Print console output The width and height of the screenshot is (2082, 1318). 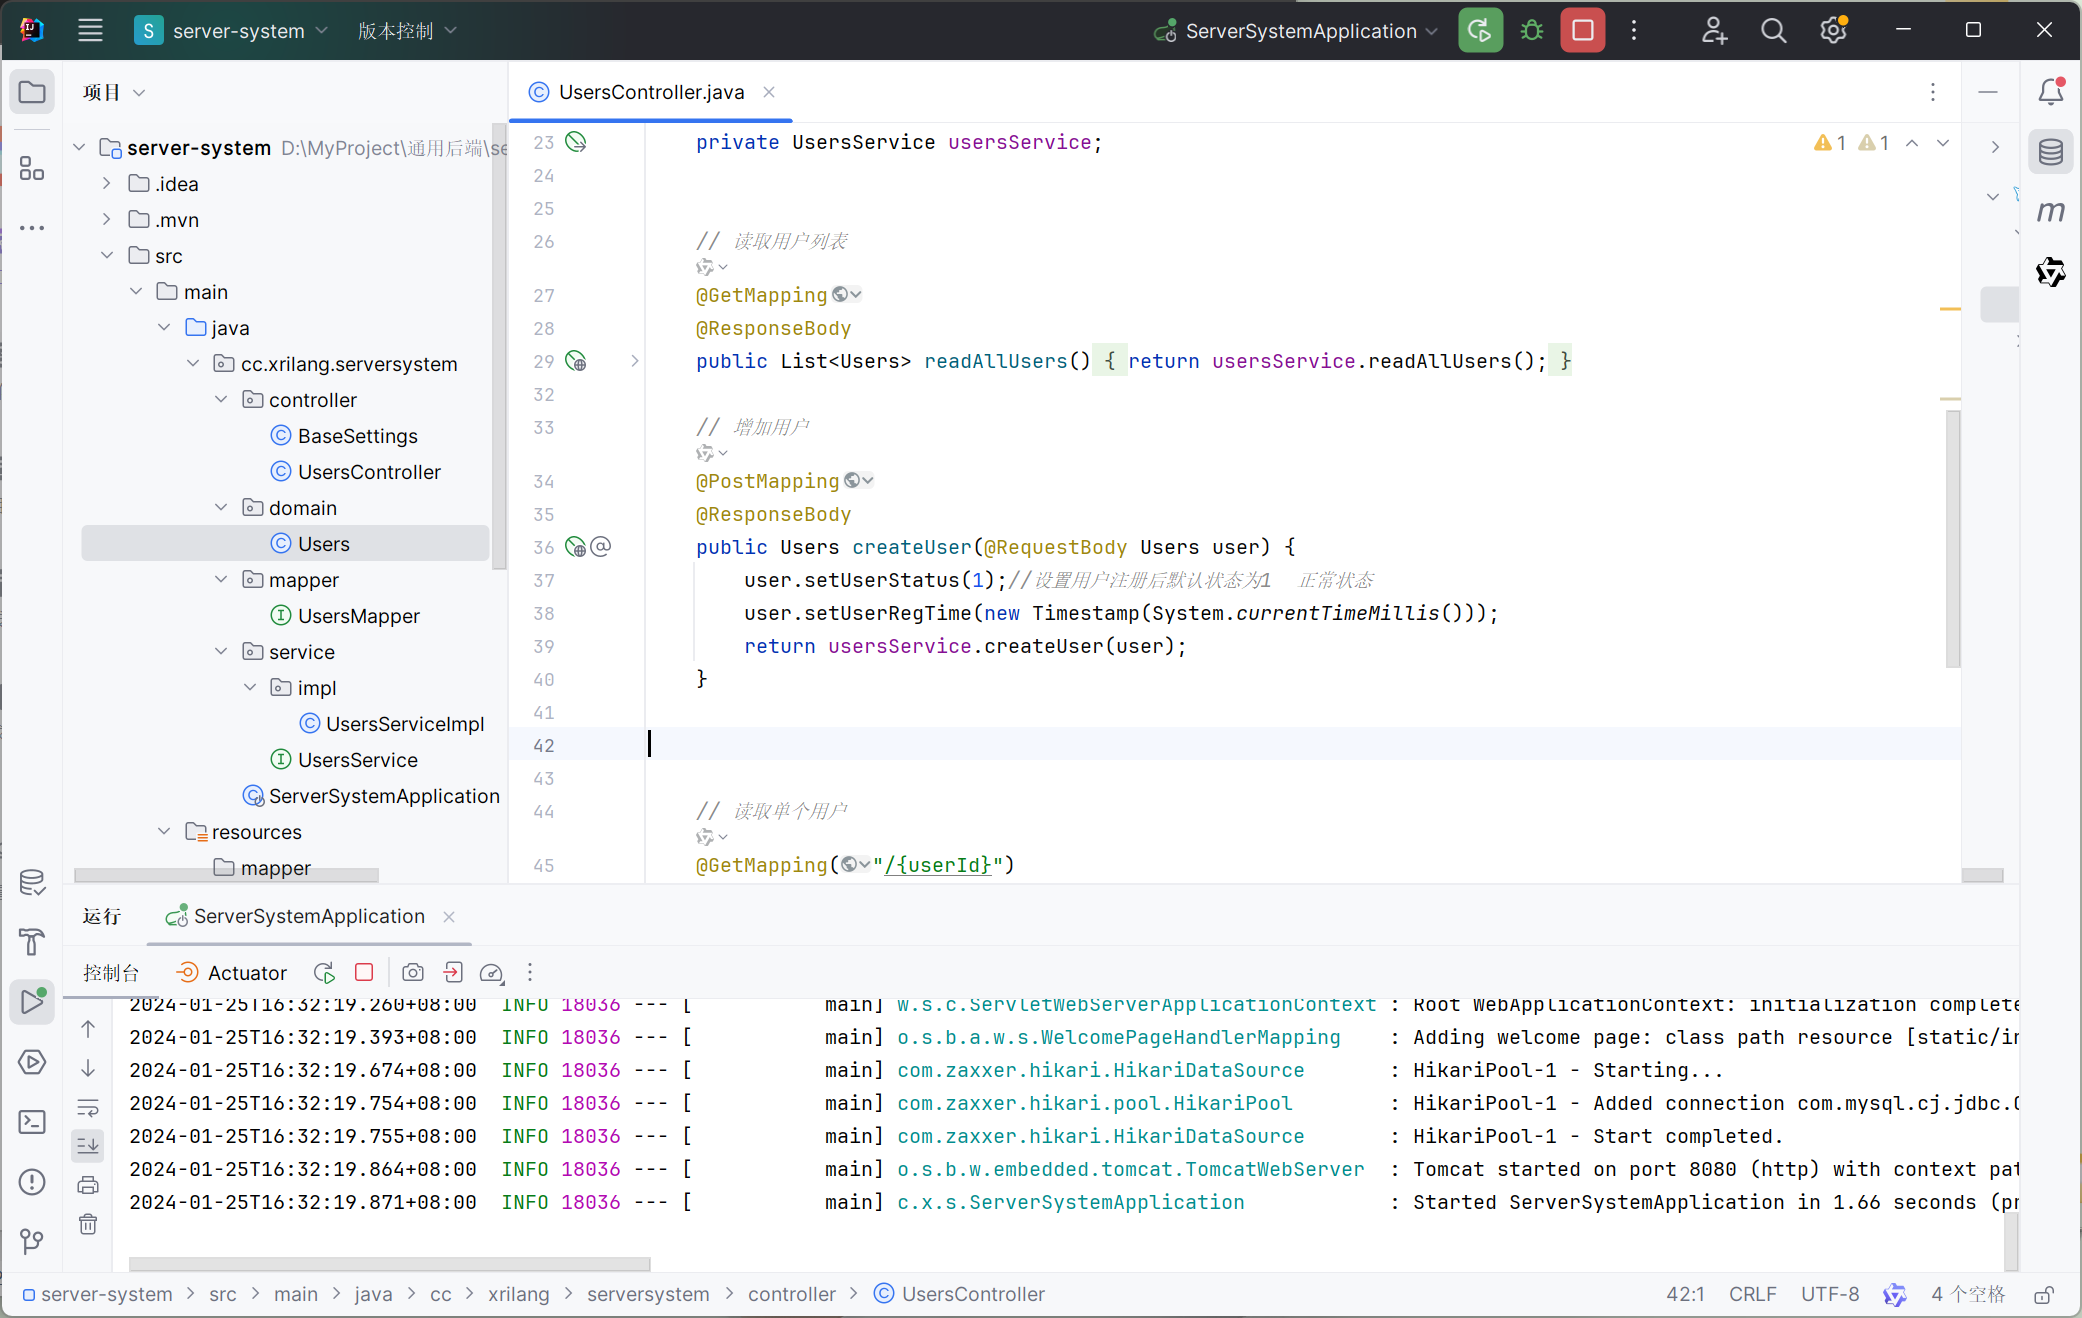click(x=88, y=1185)
